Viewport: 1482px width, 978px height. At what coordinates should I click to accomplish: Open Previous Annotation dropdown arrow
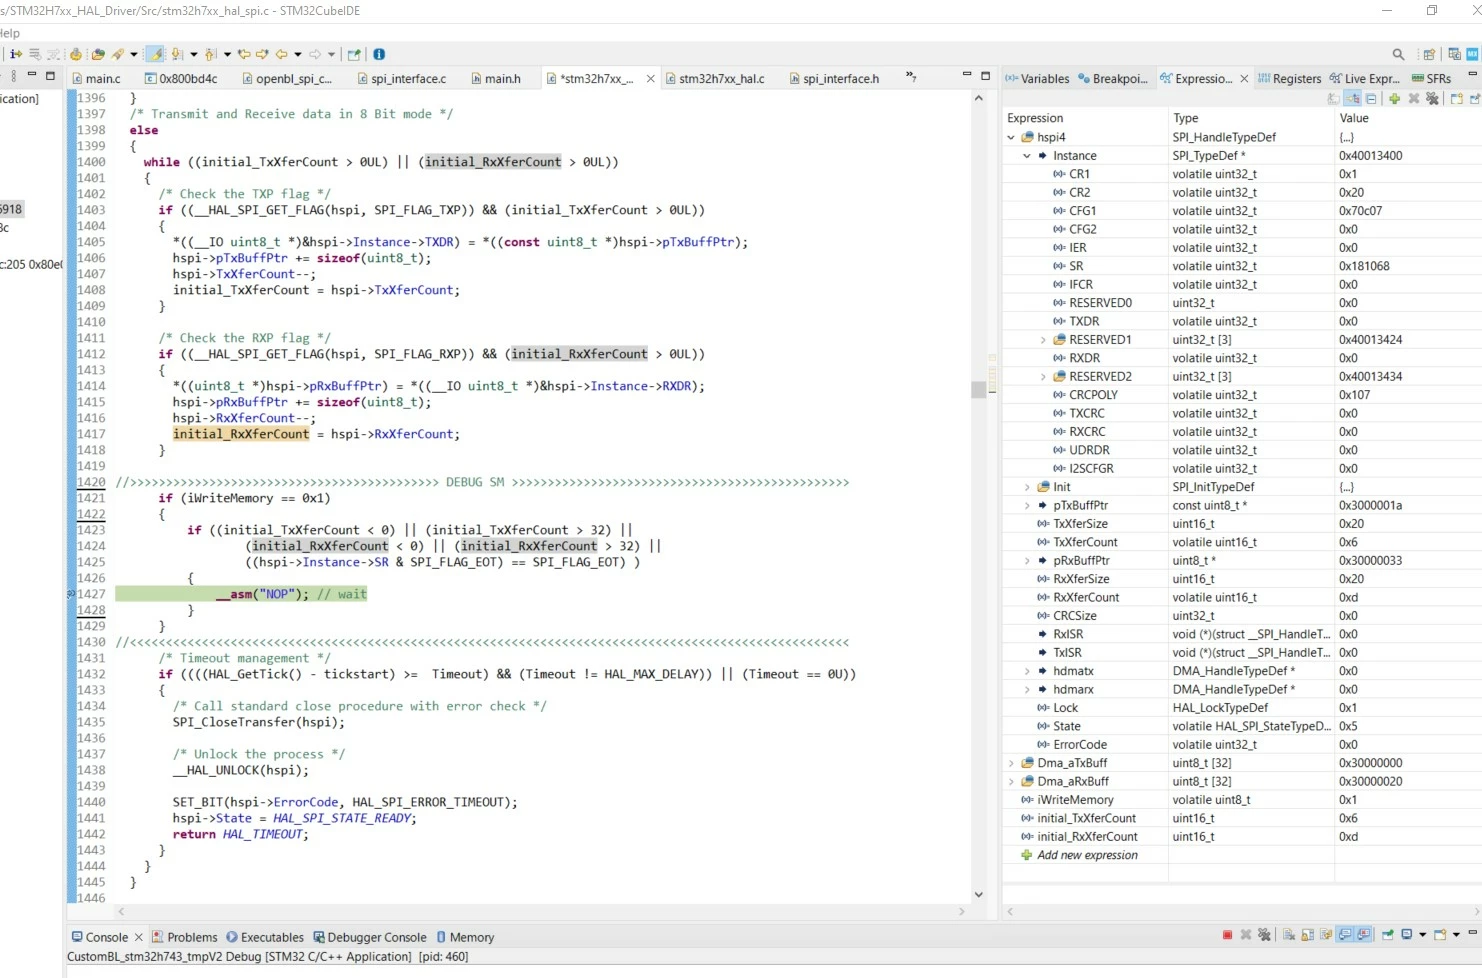click(x=227, y=54)
